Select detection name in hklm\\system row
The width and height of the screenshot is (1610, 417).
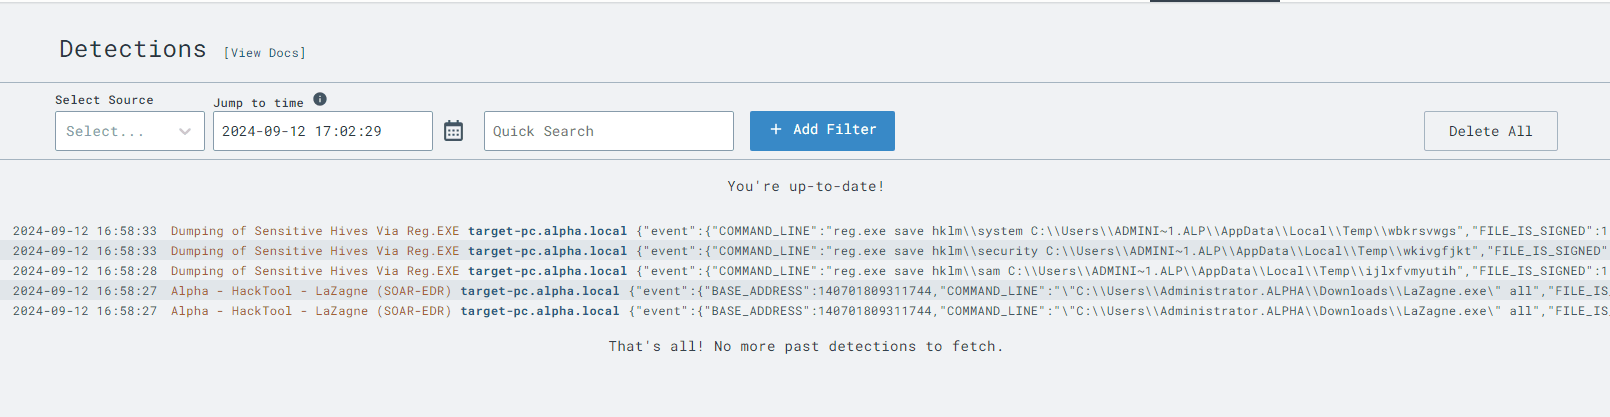pyautogui.click(x=315, y=231)
